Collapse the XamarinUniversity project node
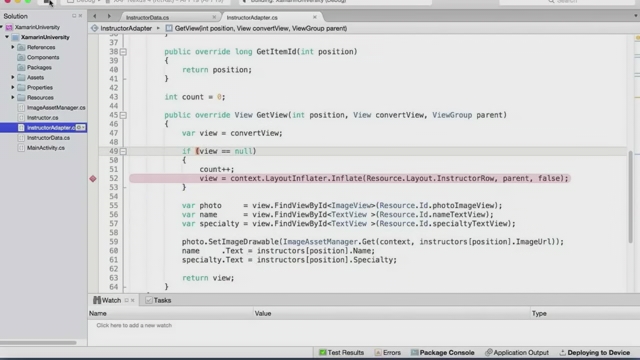The height and width of the screenshot is (360, 640). (x=7, y=37)
